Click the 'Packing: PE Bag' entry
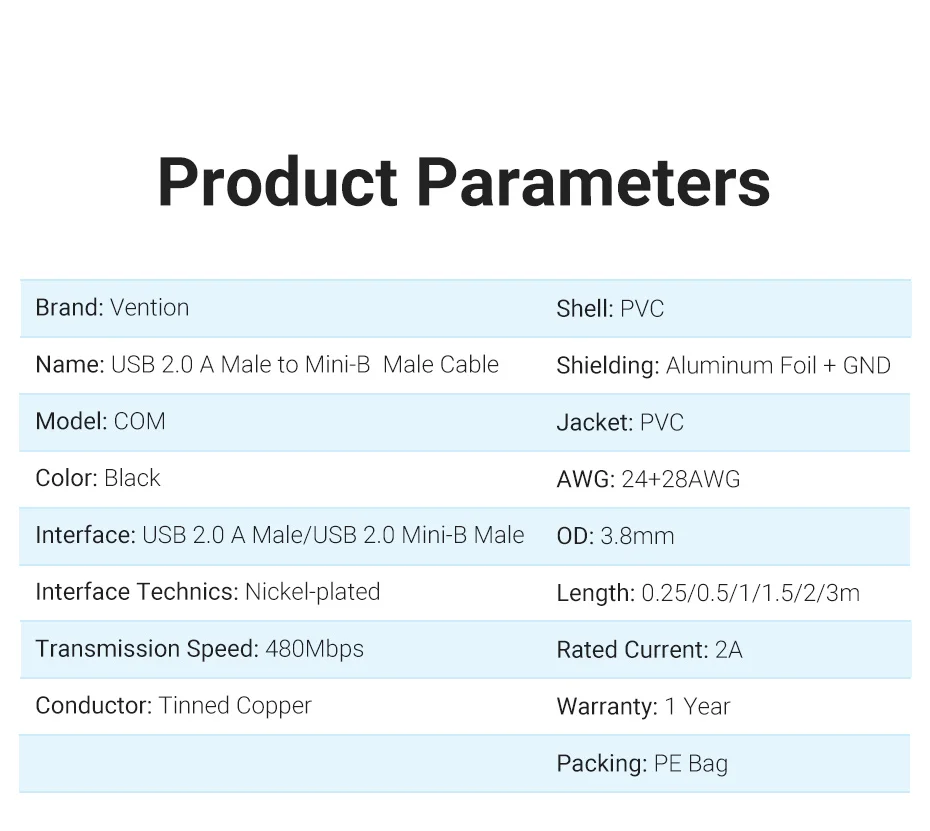This screenshot has width=930, height=831. (642, 764)
